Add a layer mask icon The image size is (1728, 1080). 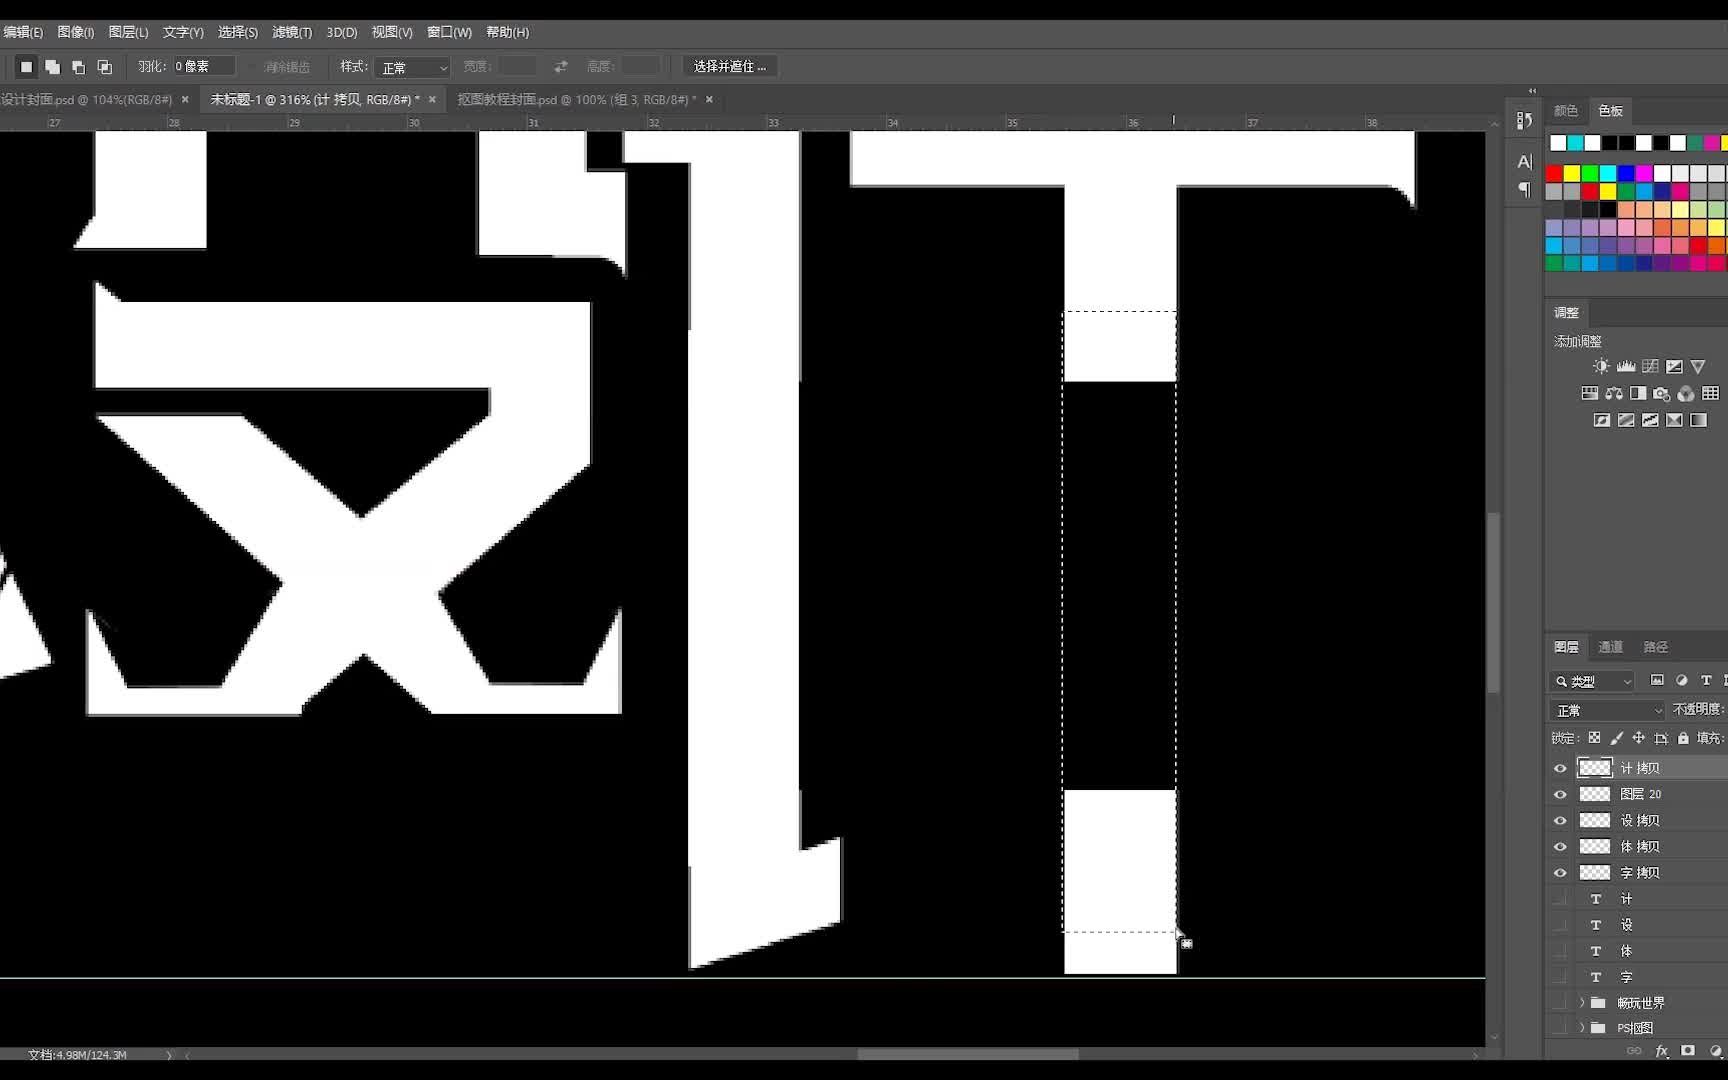[x=1688, y=1051]
